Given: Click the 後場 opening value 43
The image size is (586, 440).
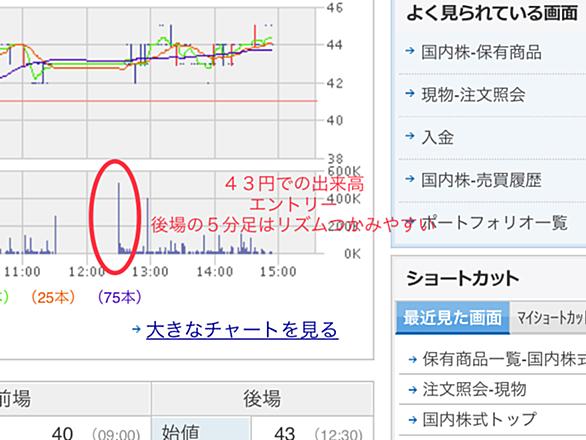Looking at the screenshot, I should (x=284, y=433).
